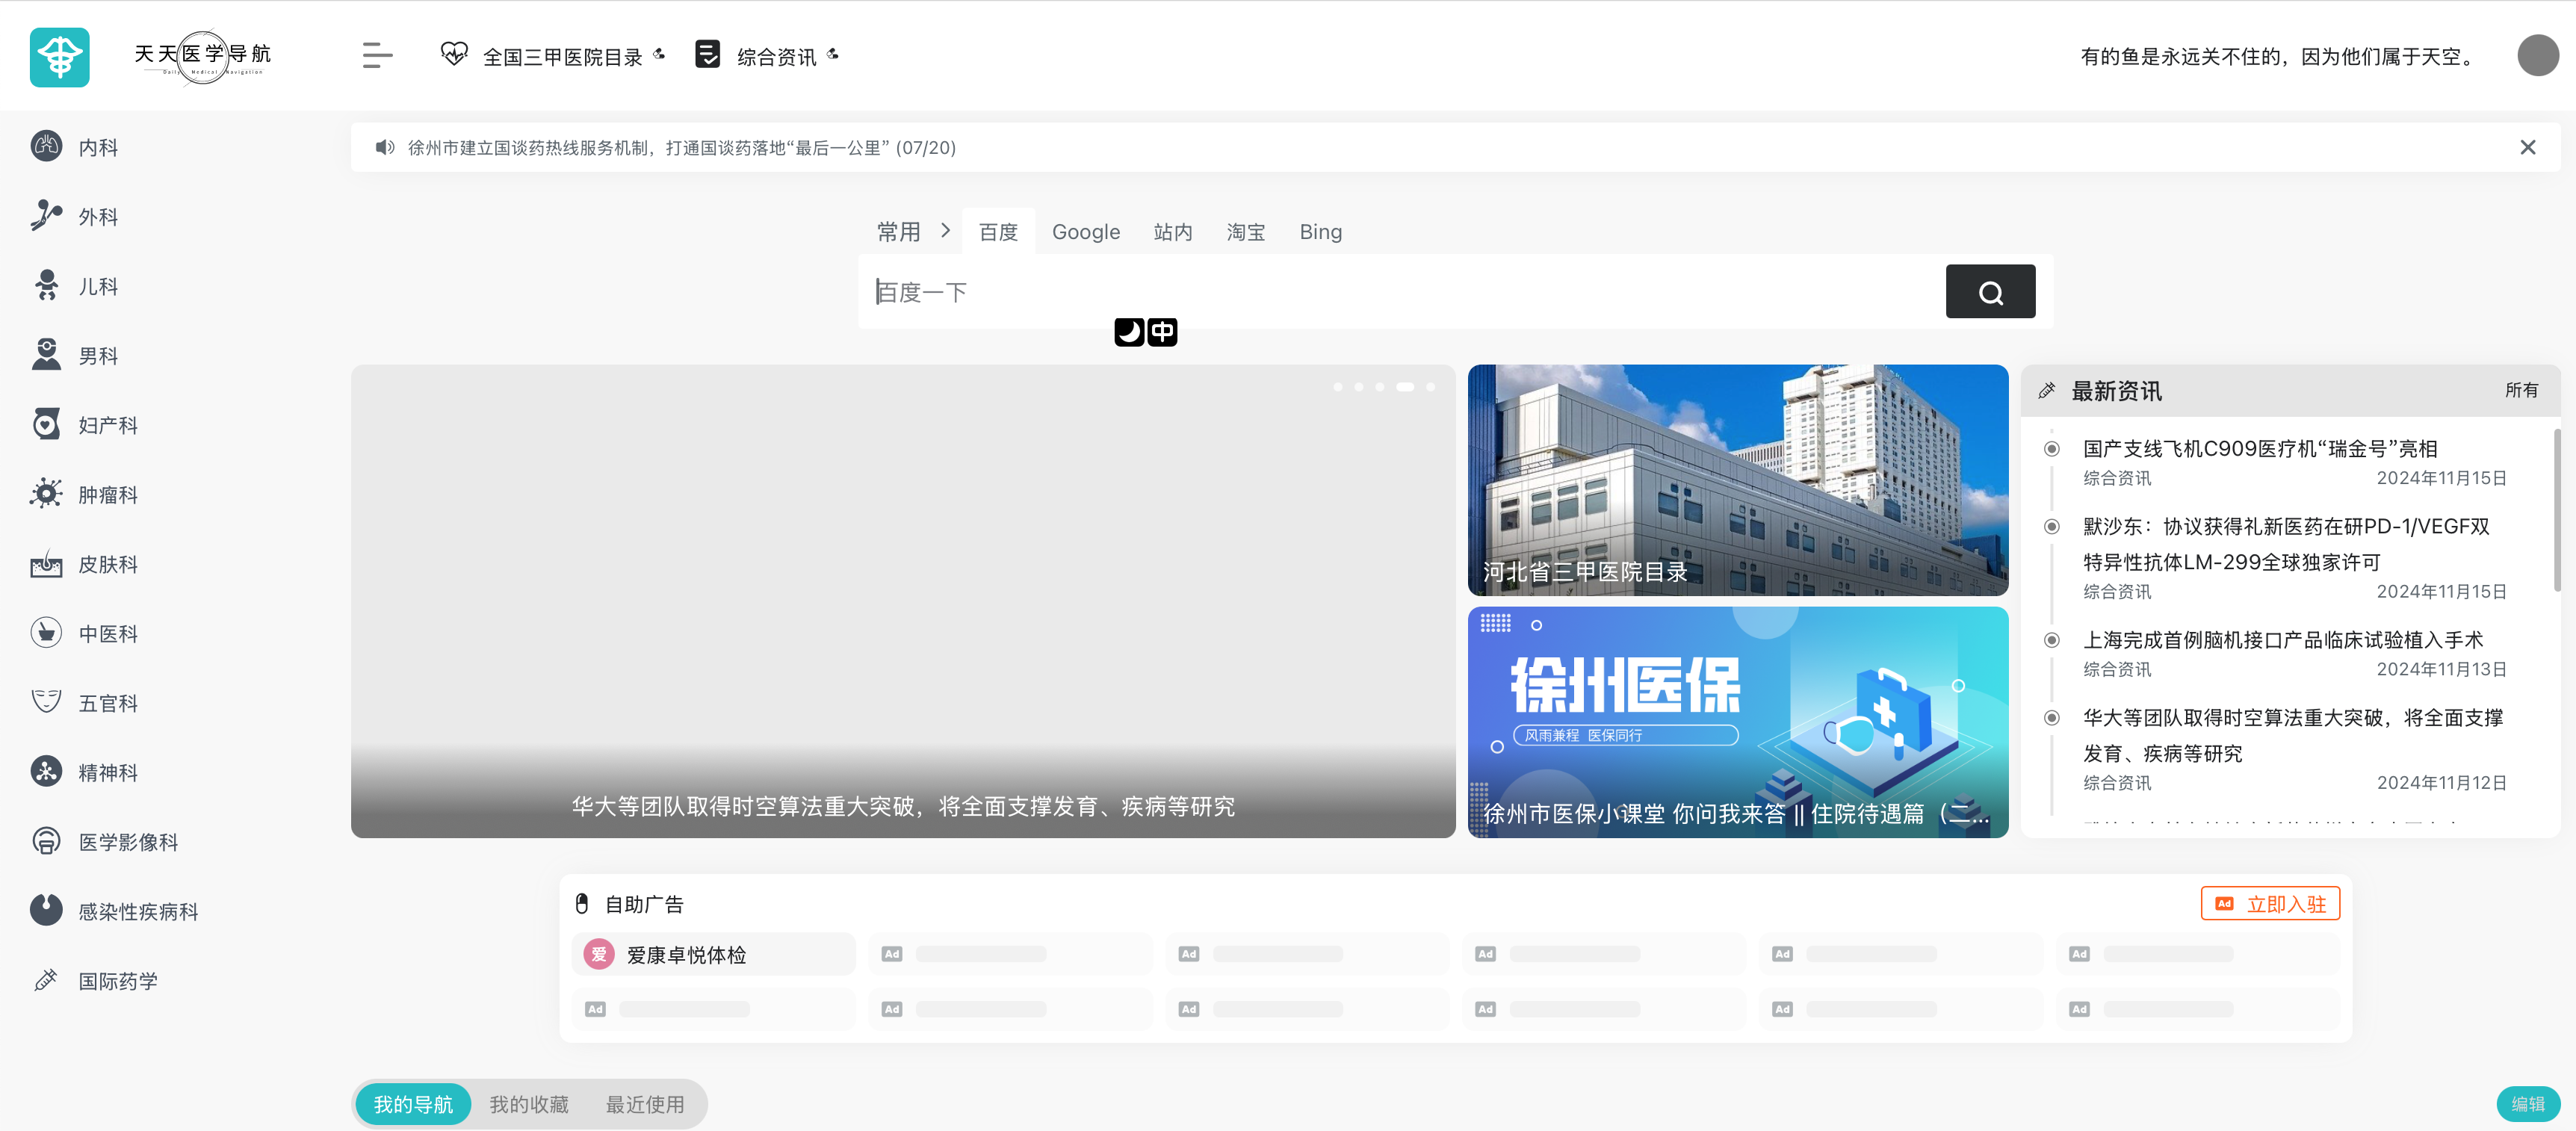This screenshot has height=1131, width=2576.
Task: Select the active carousel indicator dot
Action: 1404,386
